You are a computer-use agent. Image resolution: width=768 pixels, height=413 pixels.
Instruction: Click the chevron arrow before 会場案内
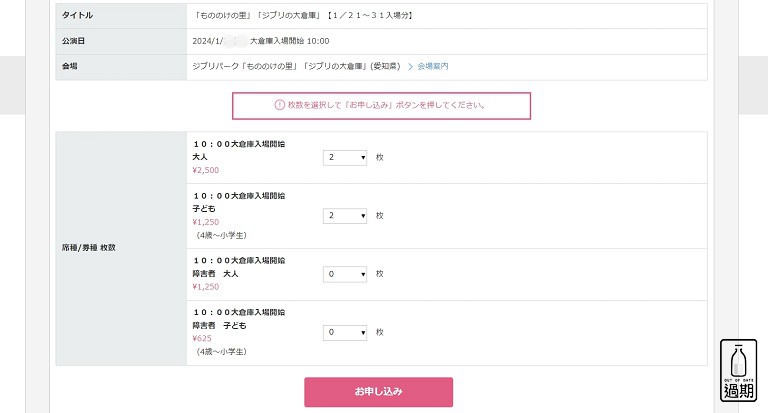click(x=410, y=67)
